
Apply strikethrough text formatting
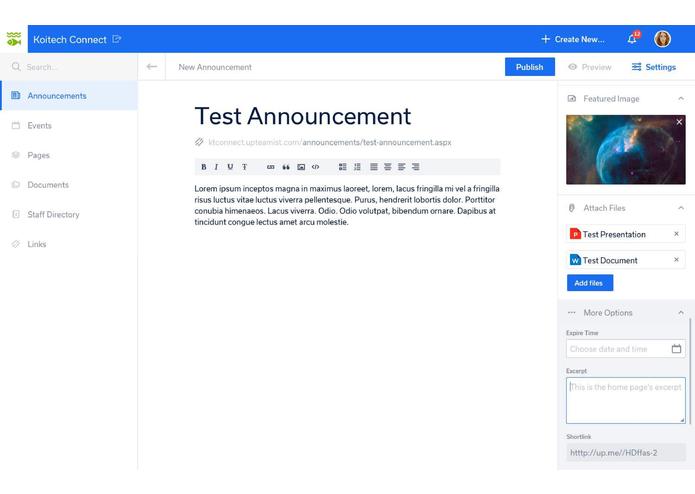click(x=244, y=167)
